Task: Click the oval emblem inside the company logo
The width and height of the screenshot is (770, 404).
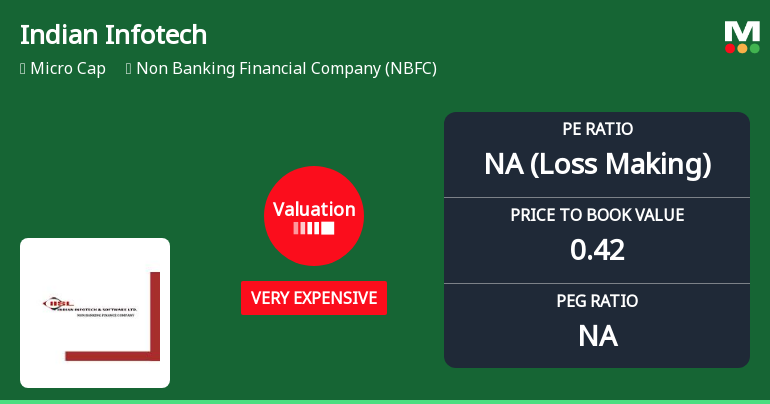Action: point(57,303)
